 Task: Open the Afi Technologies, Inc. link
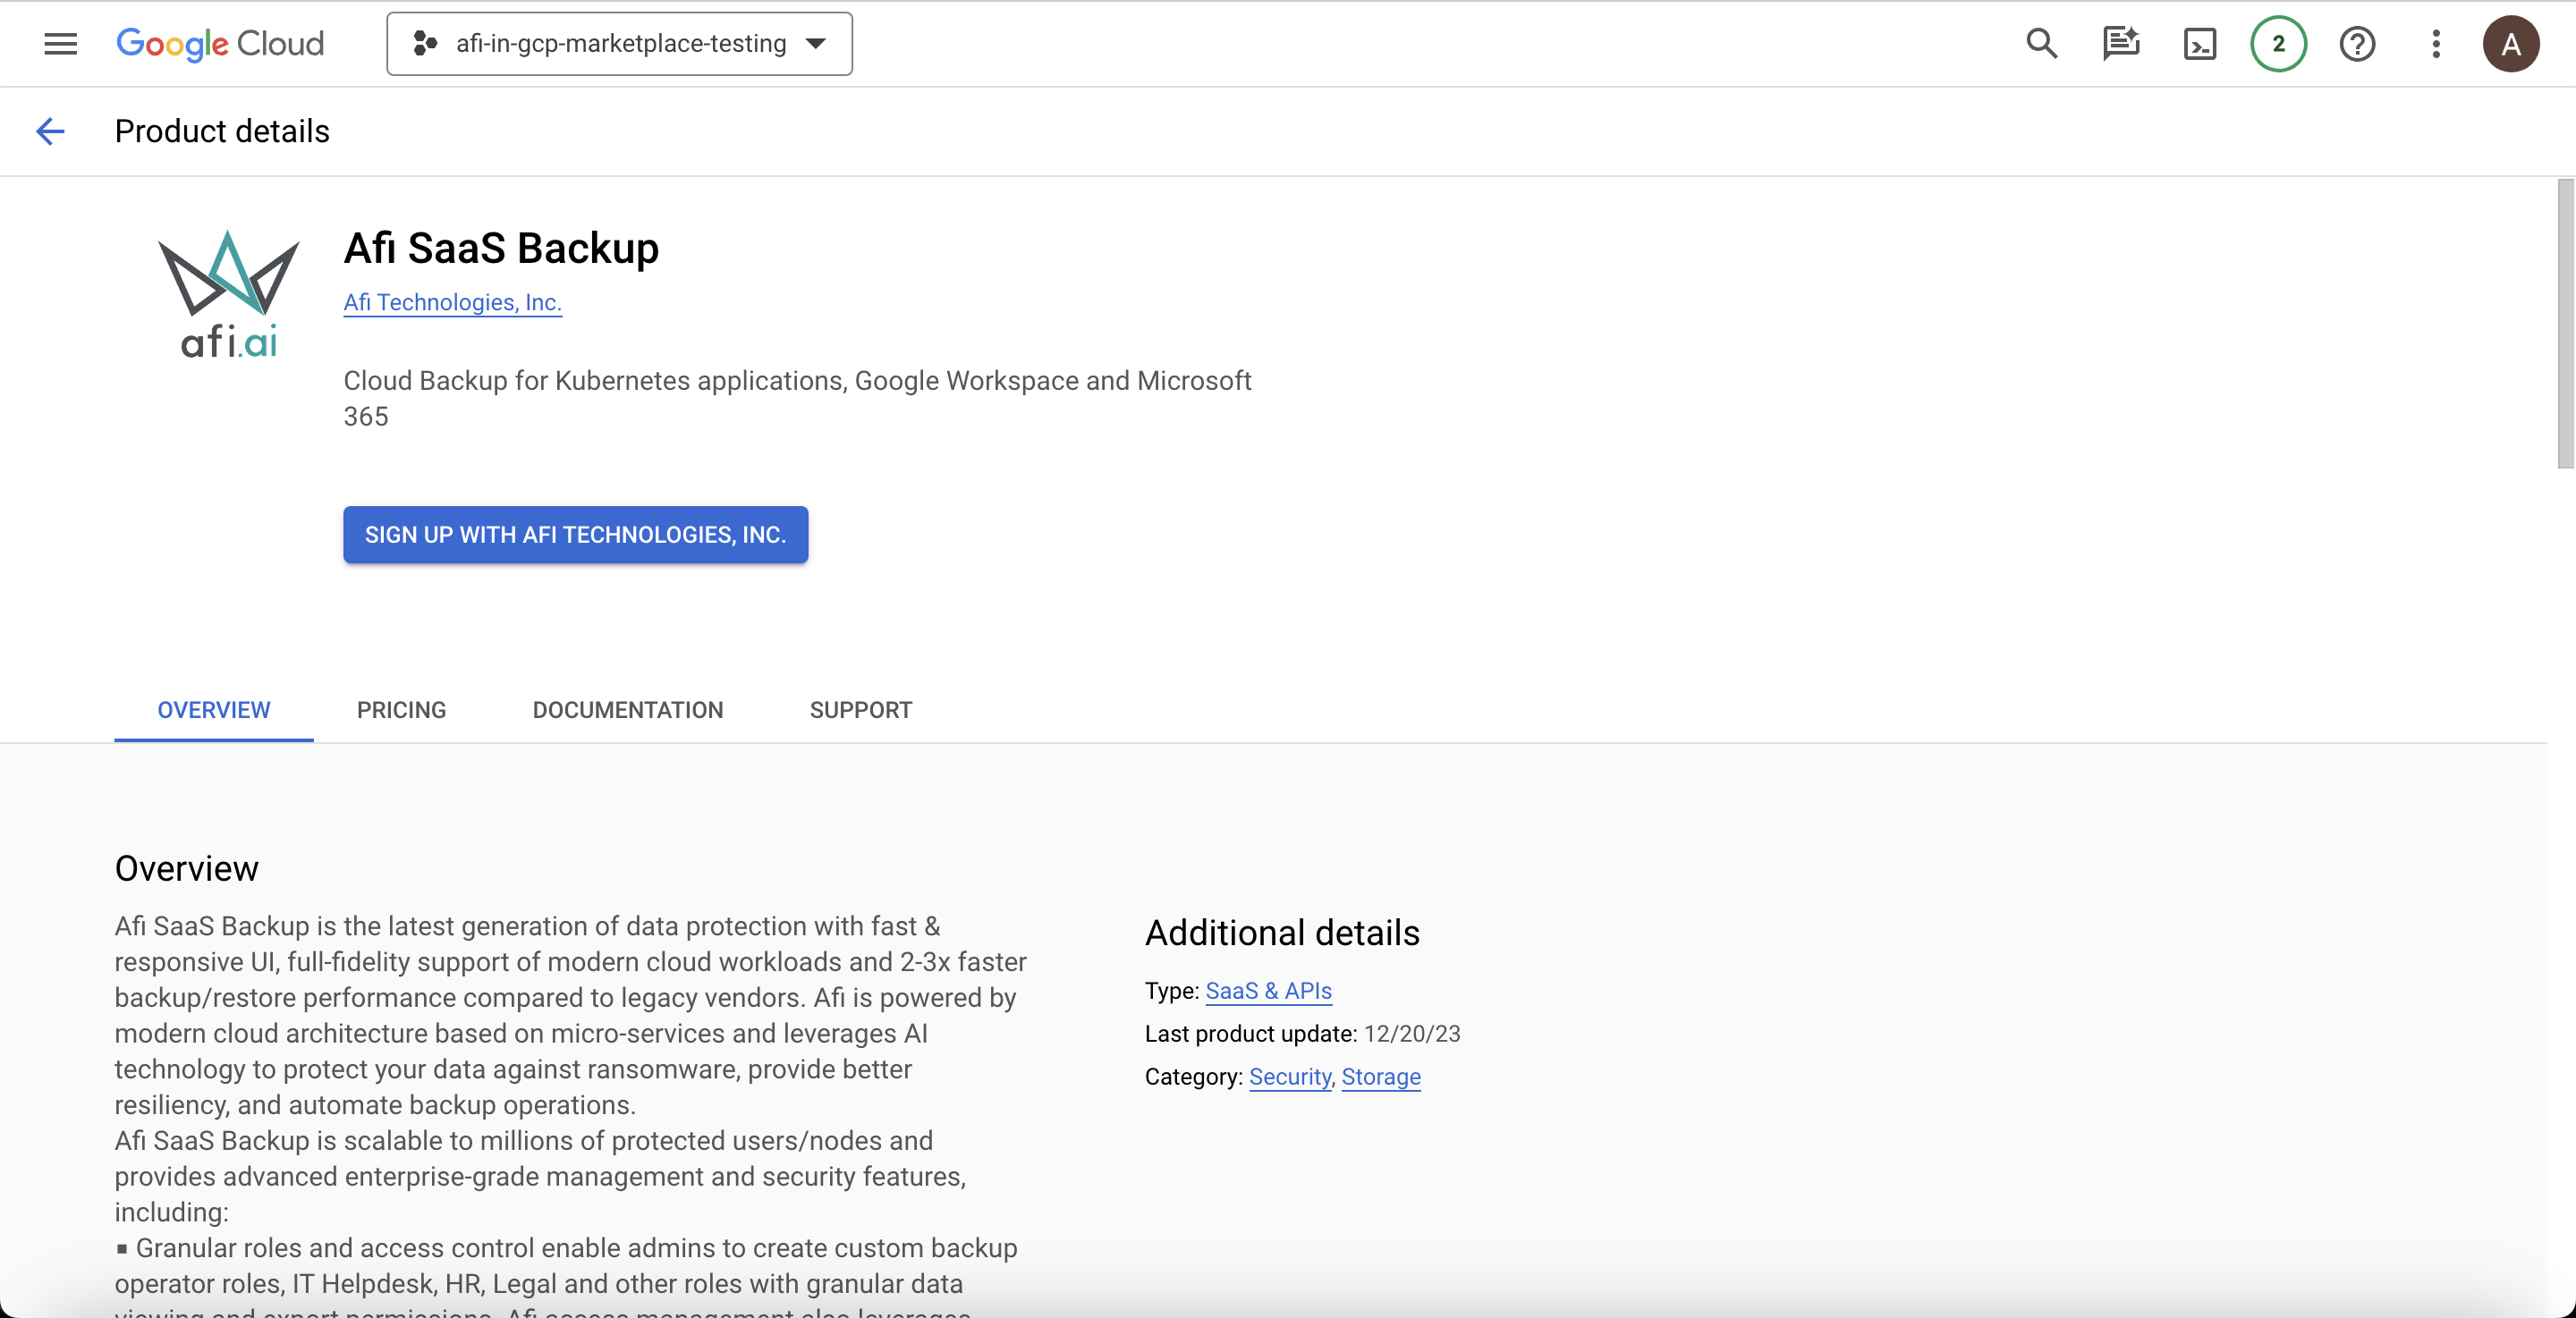click(452, 302)
